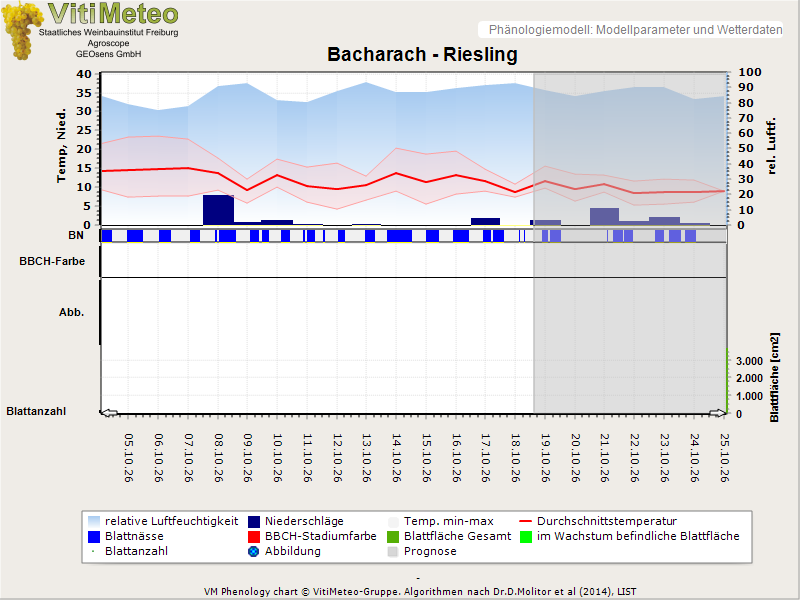Click the blue Blattnässe legend swatch

pos(94,537)
